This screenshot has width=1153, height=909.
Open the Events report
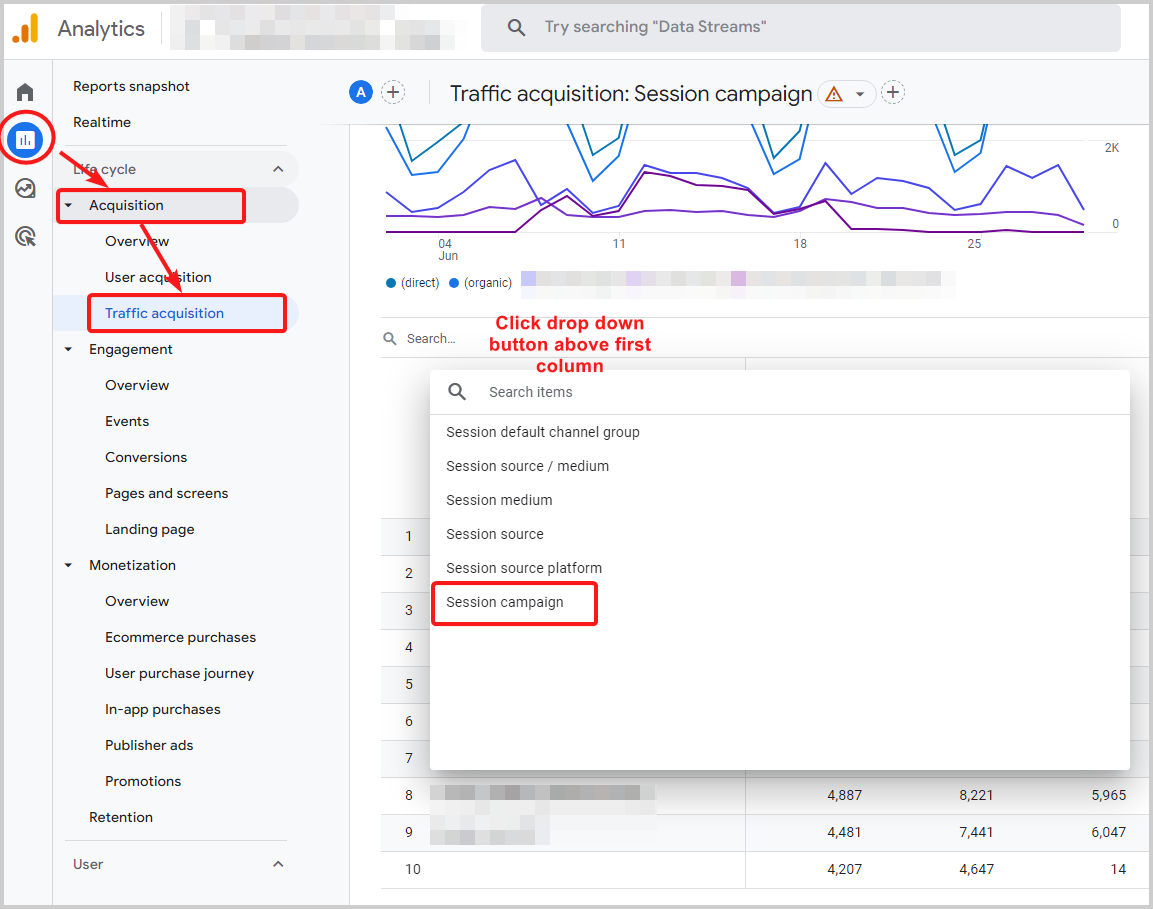pyautogui.click(x=126, y=421)
